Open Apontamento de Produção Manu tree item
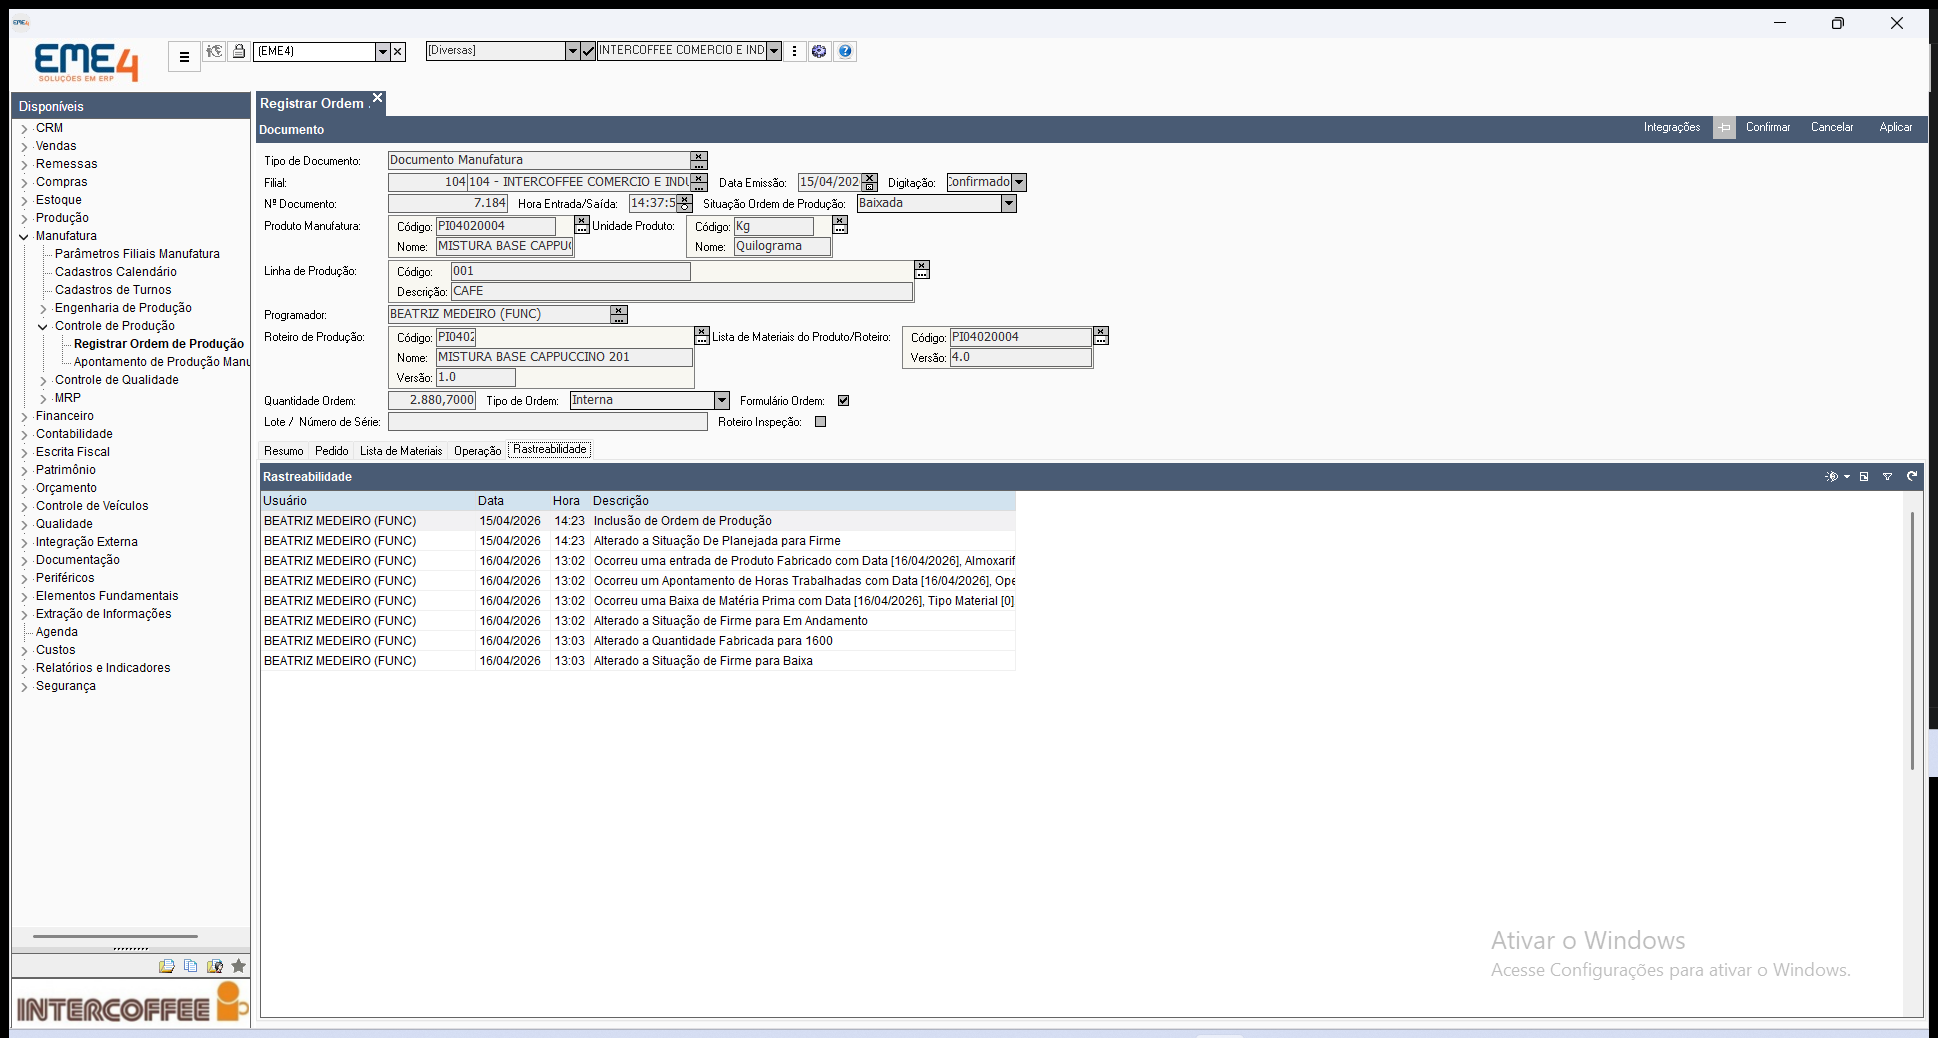Image resolution: width=1938 pixels, height=1038 pixels. tap(162, 362)
